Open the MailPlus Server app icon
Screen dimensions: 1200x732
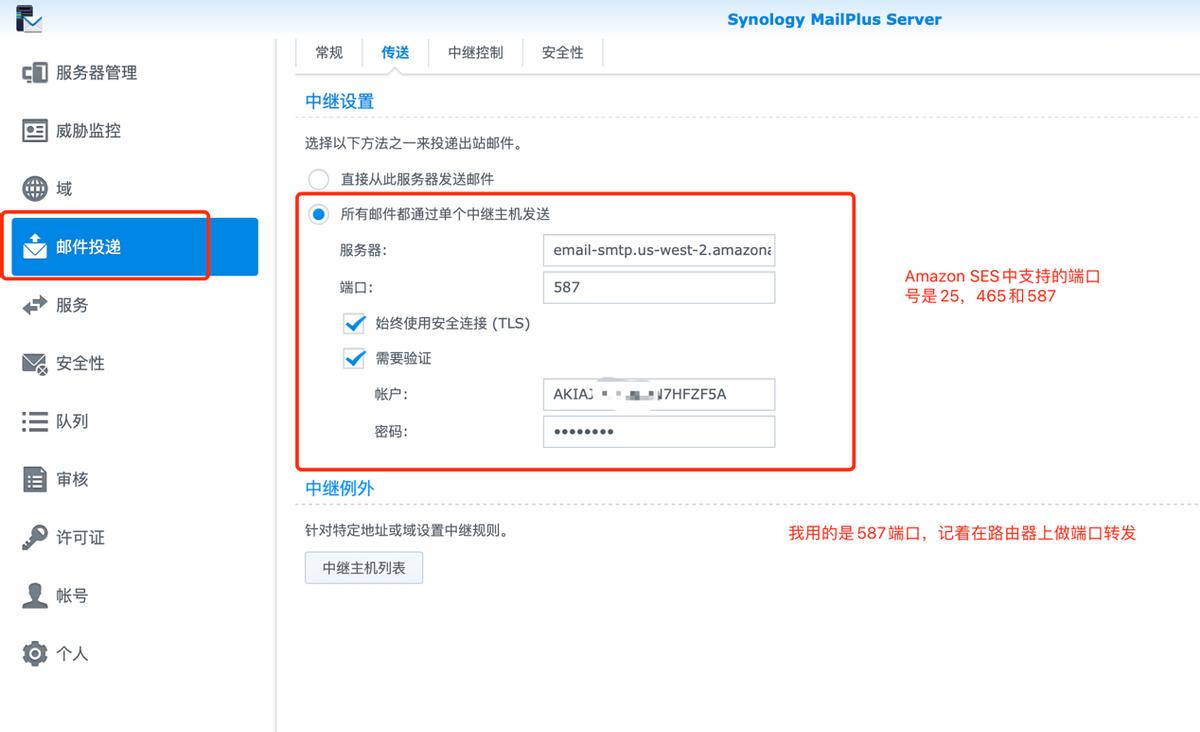click(30, 18)
